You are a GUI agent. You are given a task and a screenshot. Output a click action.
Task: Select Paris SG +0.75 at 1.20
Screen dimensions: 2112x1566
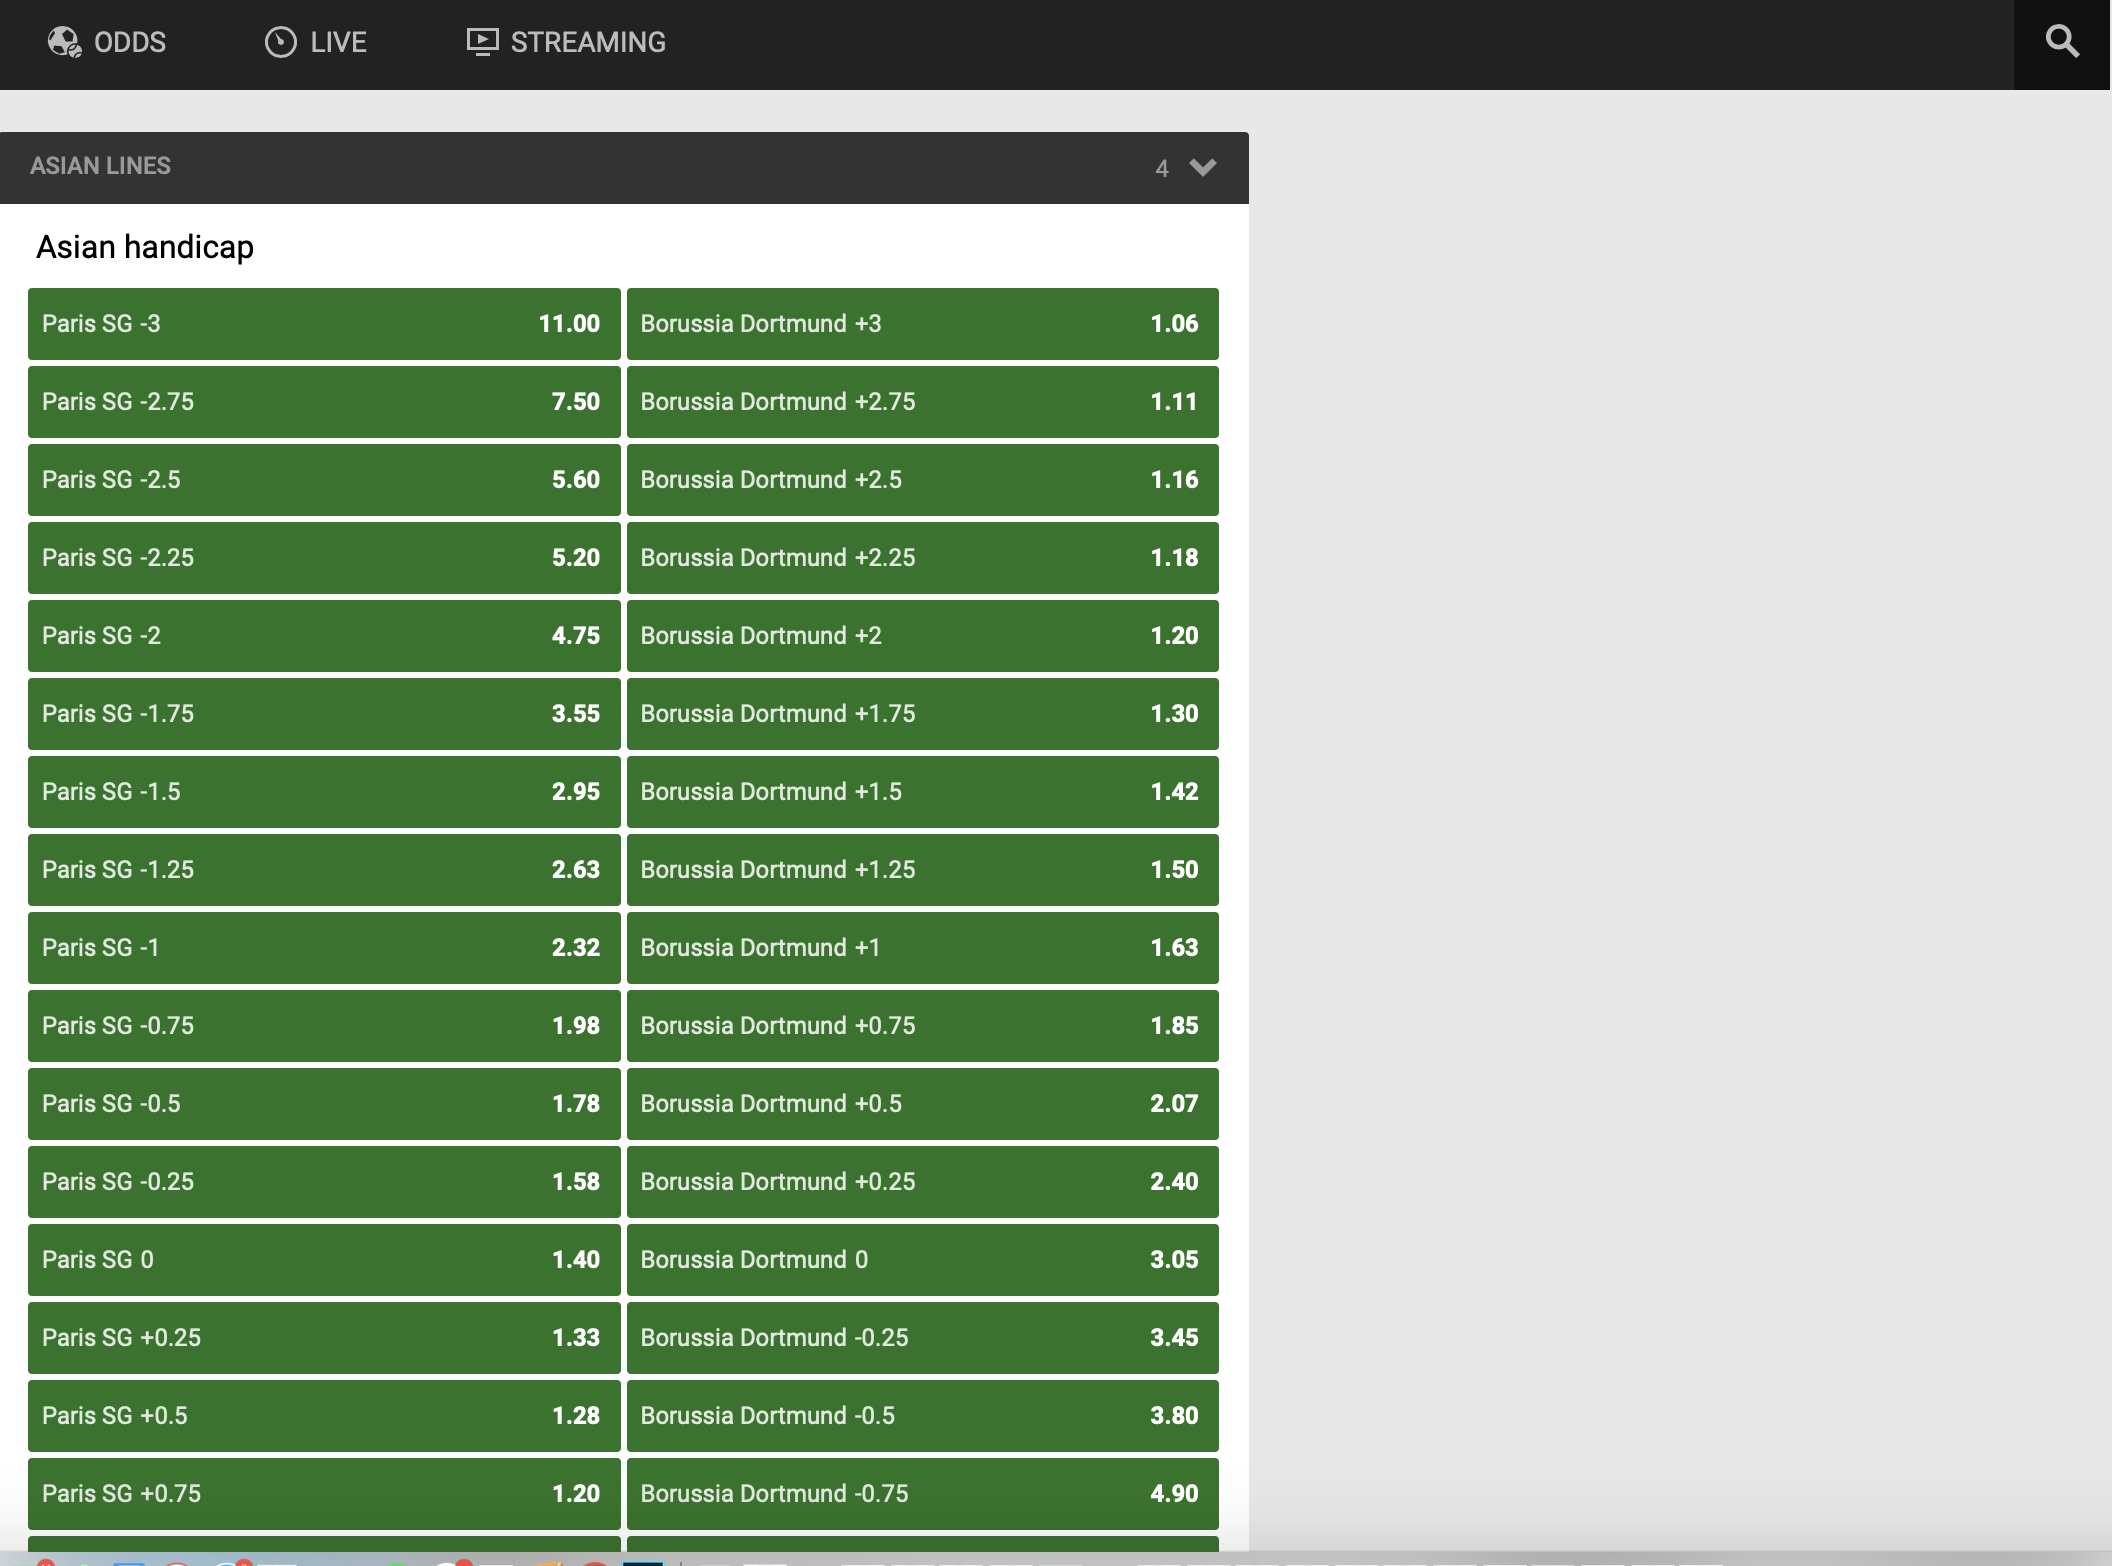[x=322, y=1493]
